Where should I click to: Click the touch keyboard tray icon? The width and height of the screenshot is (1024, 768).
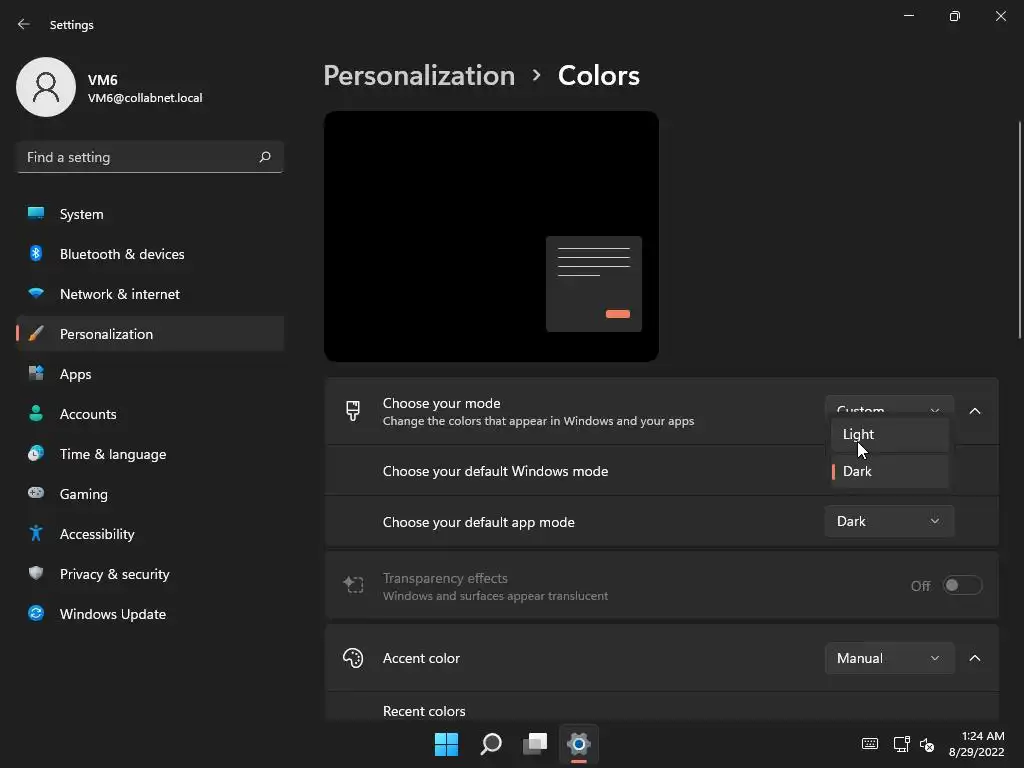870,744
